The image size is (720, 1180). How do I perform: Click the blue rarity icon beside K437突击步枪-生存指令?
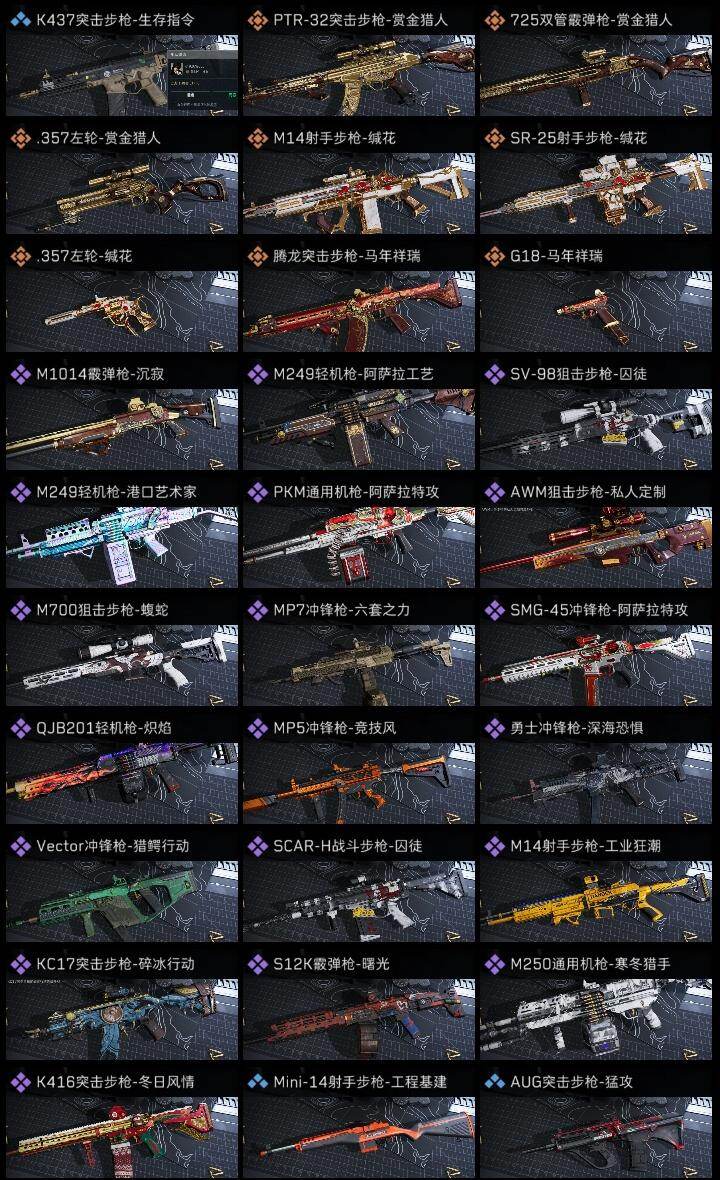(x=20, y=20)
